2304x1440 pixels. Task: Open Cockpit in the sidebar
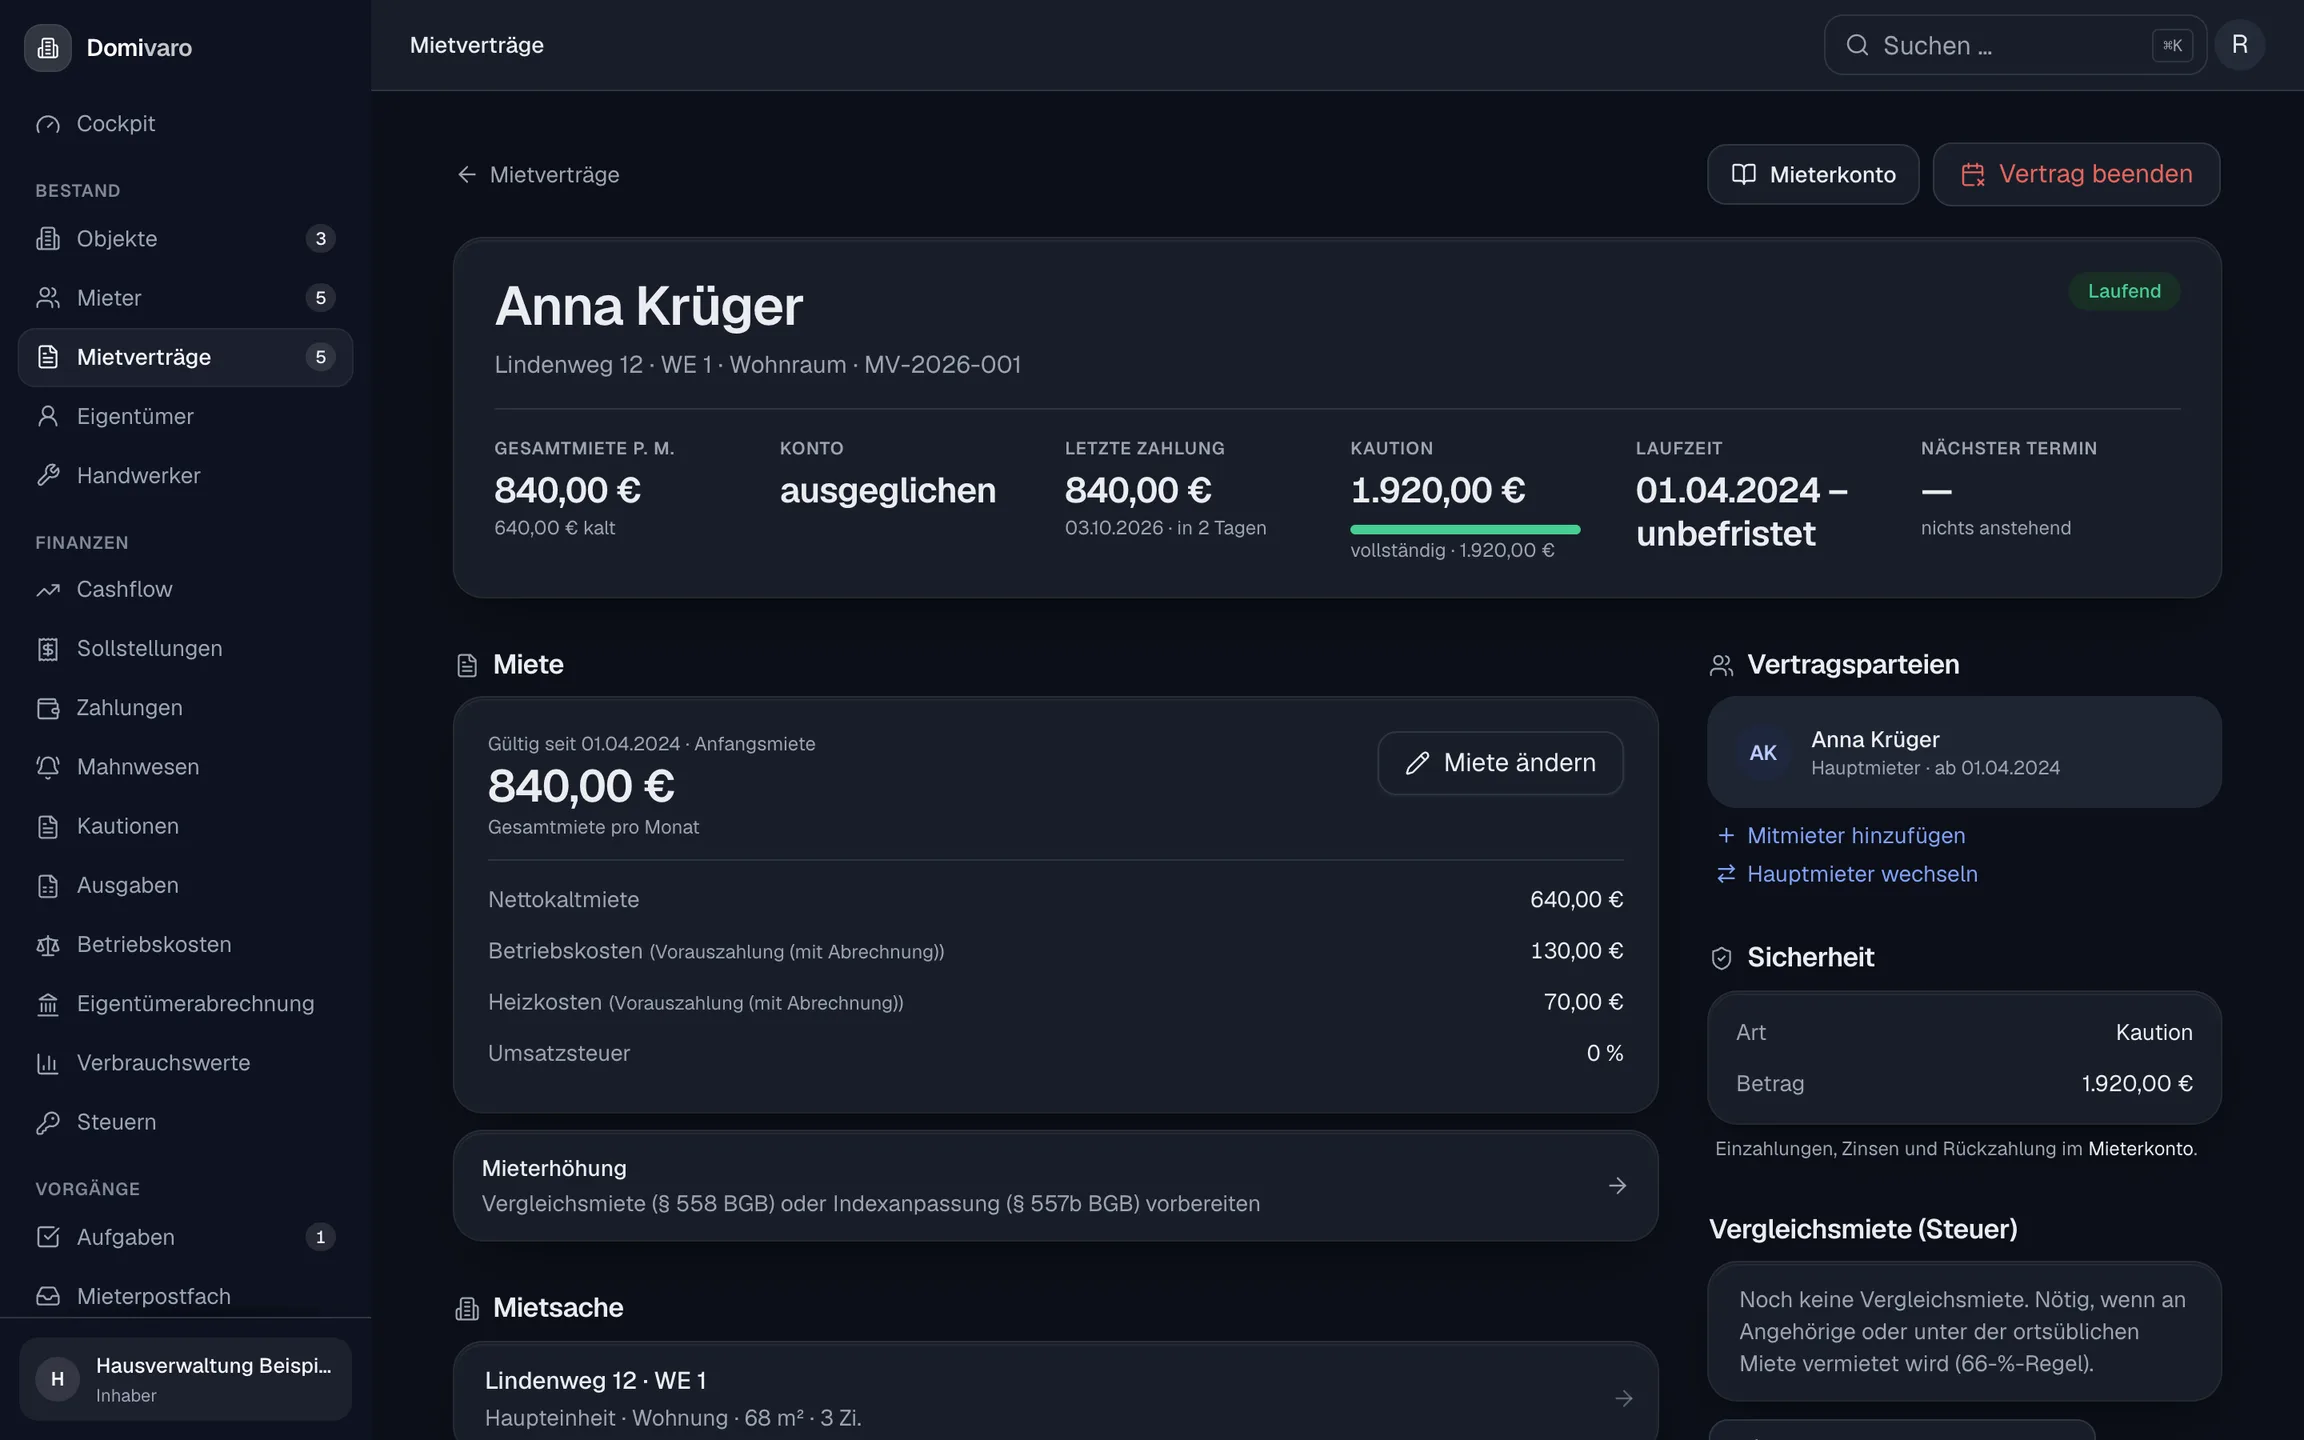pyautogui.click(x=185, y=123)
